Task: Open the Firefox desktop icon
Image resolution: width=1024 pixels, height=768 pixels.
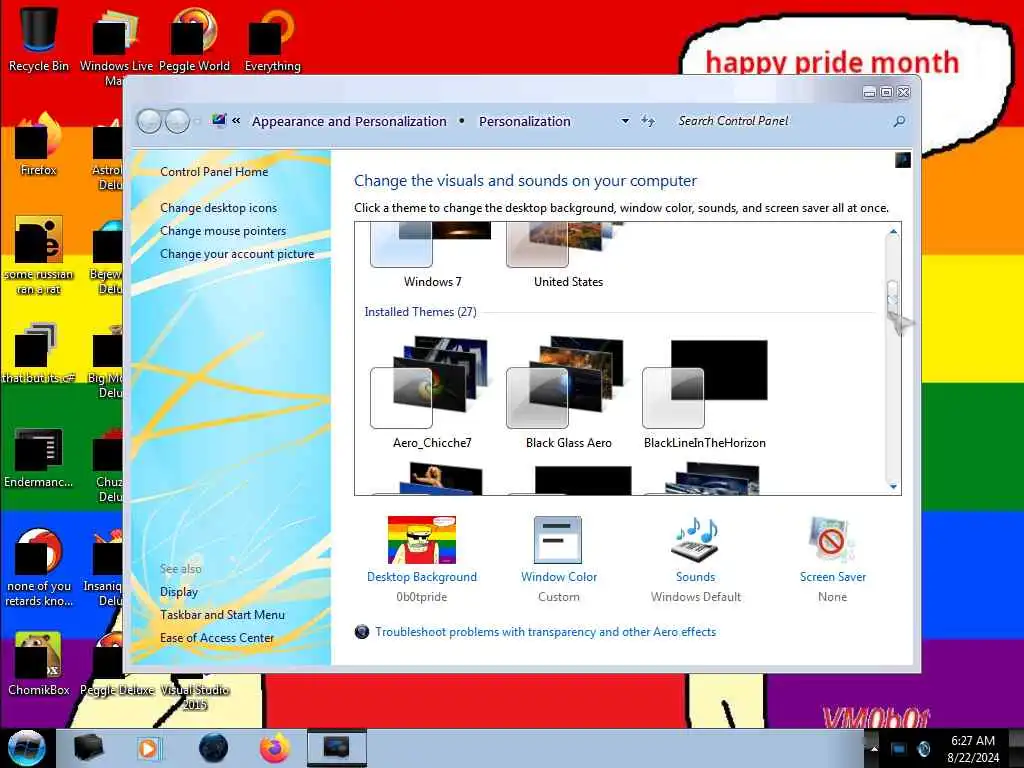Action: coord(39,144)
